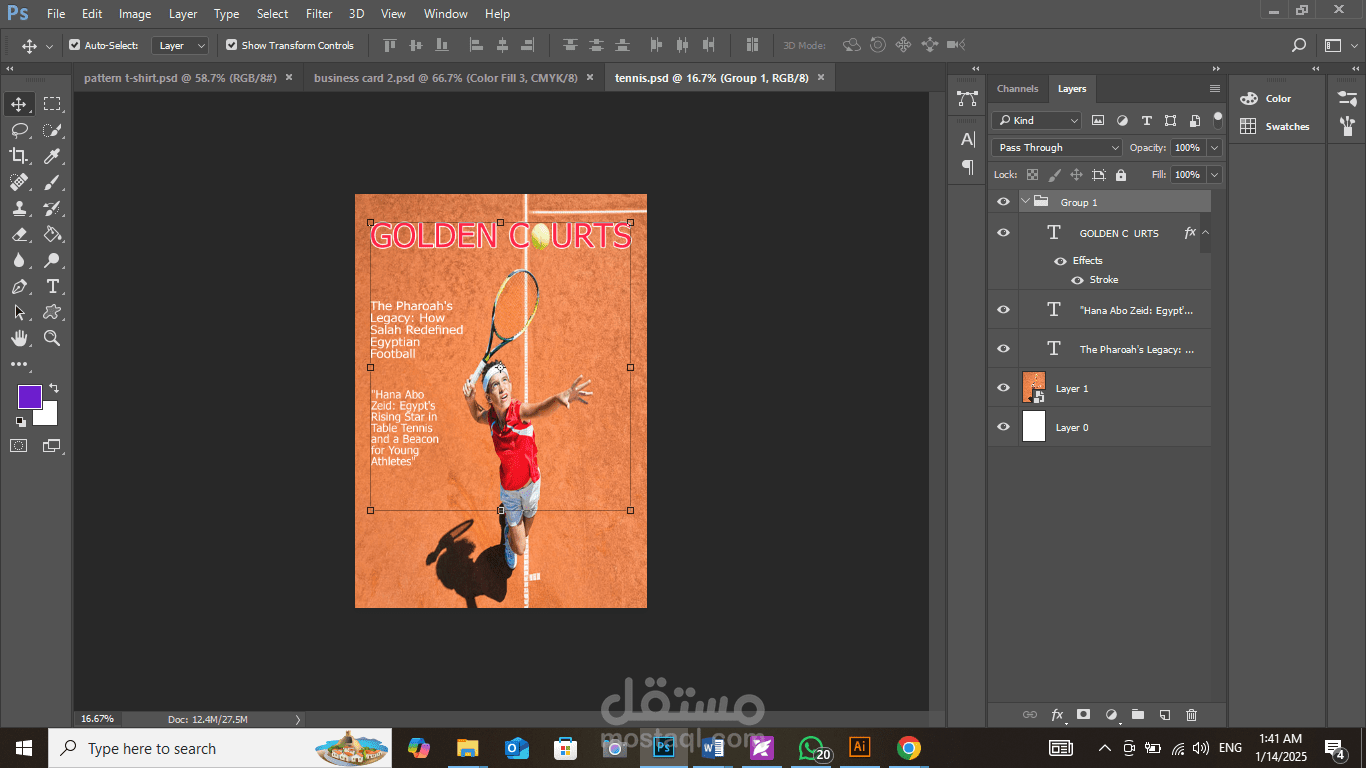Collapse the Group 1 folder arrow
The image size is (1366, 768).
pyautogui.click(x=1025, y=202)
